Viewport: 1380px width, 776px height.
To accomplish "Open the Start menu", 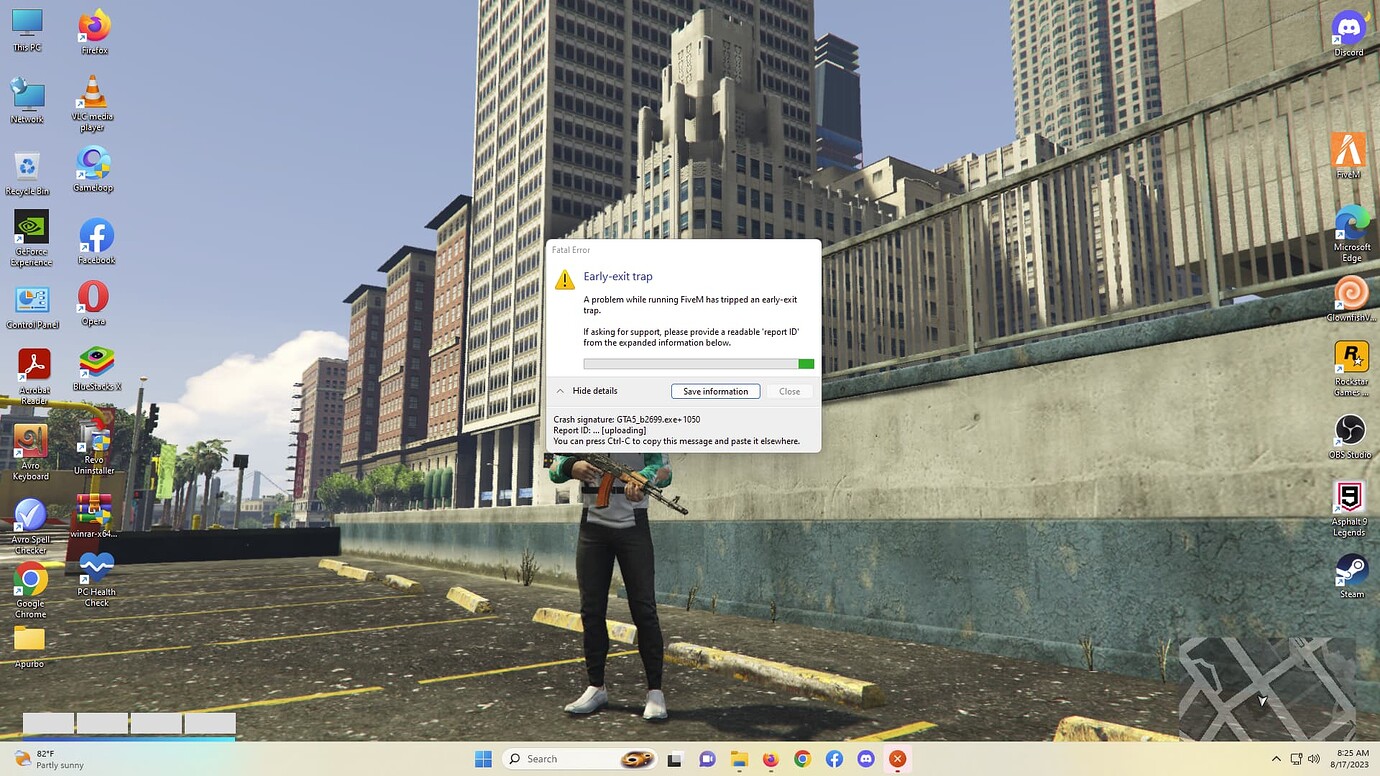I will point(483,759).
